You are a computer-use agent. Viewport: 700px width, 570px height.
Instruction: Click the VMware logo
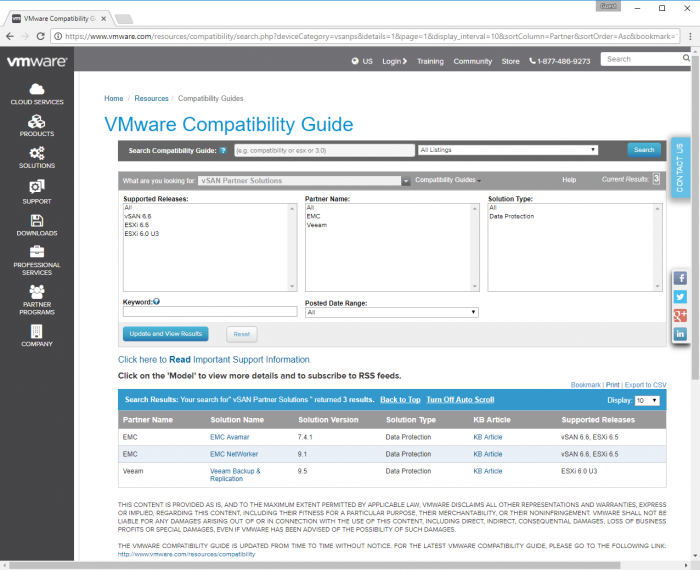coord(37,62)
